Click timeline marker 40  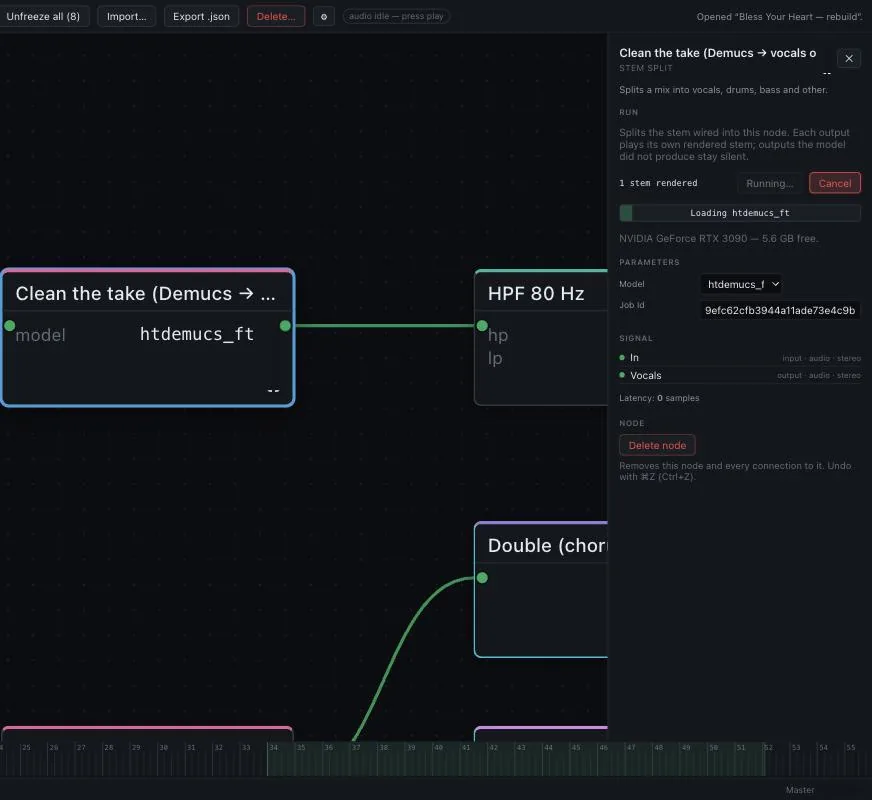click(x=438, y=748)
